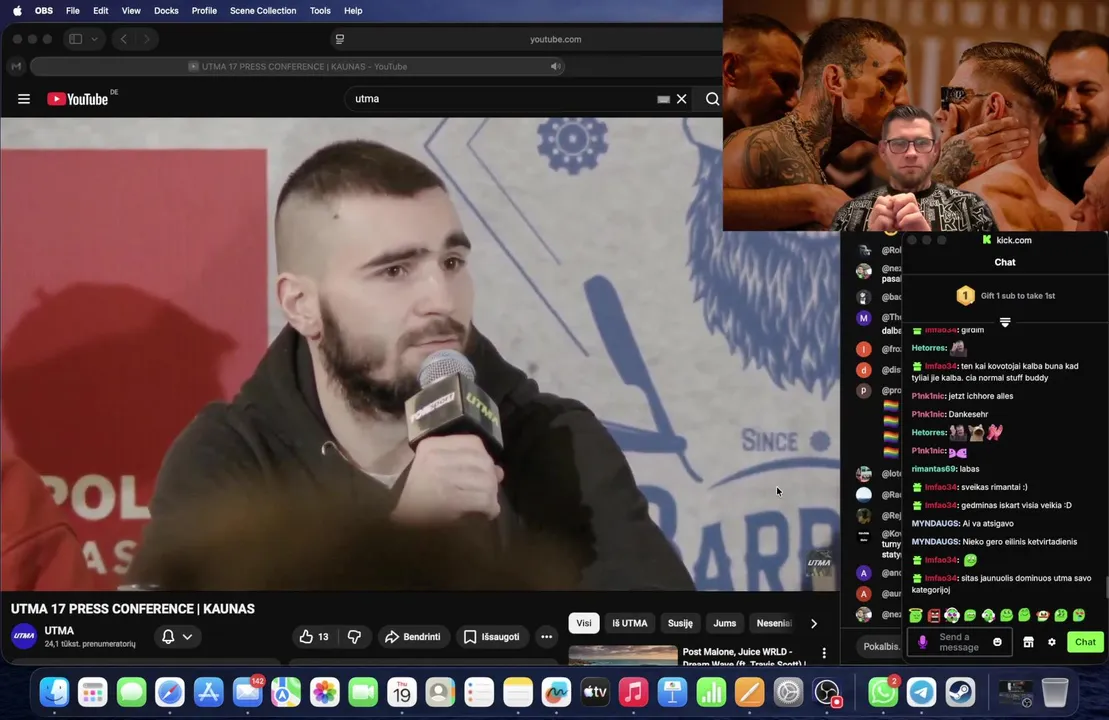The image size is (1109, 720).
Task: Open the OBS Profile menu
Action: (204, 11)
